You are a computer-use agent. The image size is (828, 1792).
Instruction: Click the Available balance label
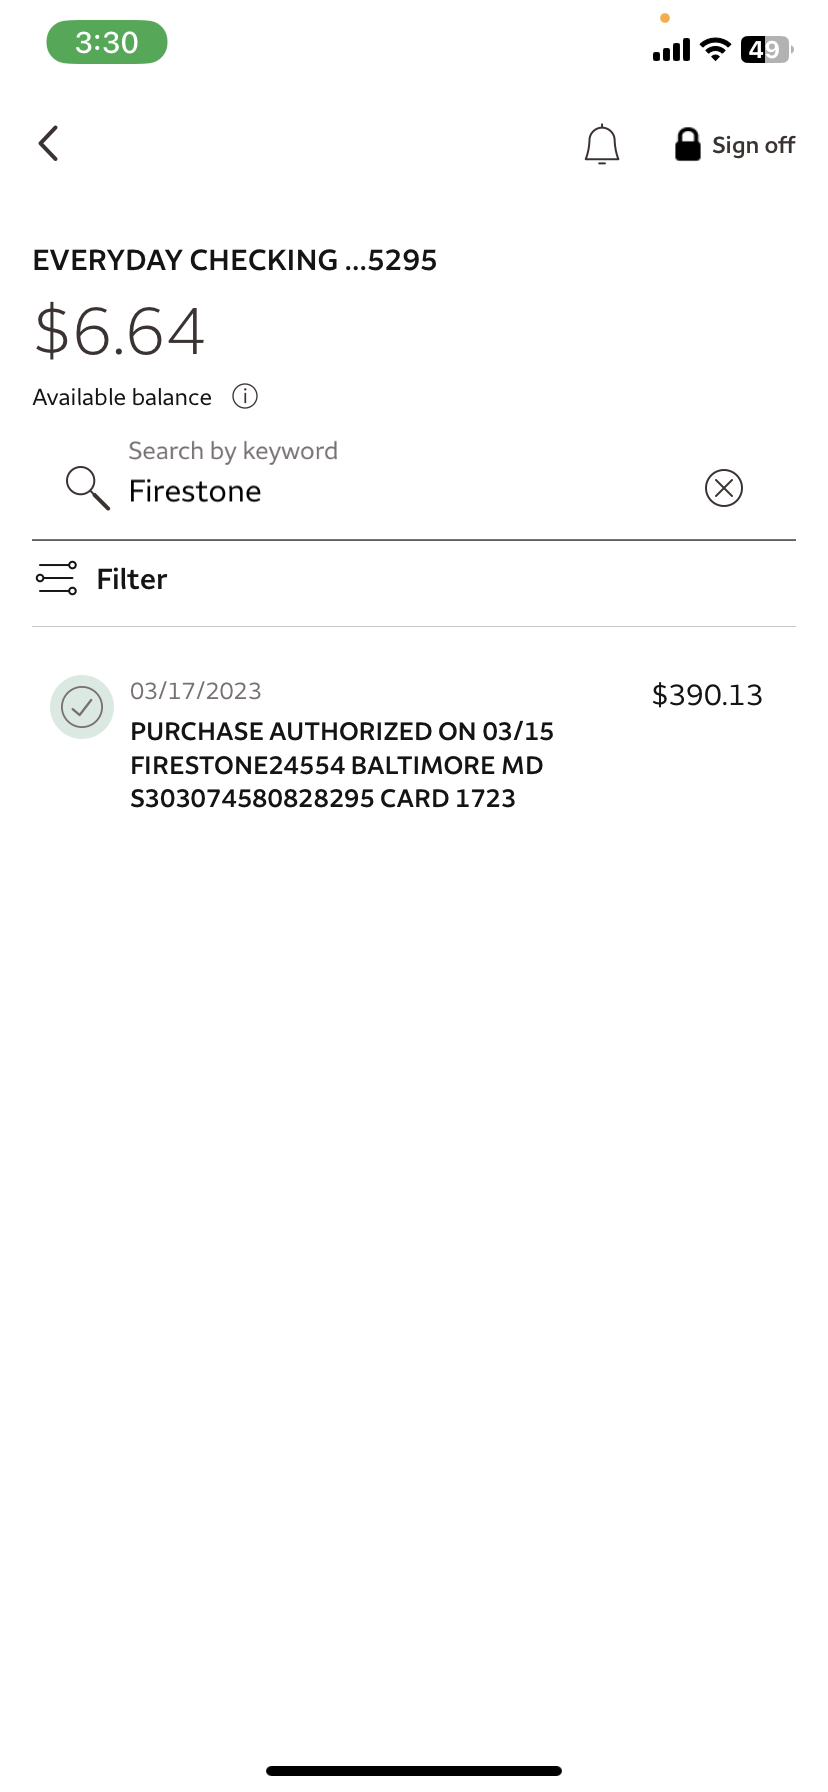click(x=122, y=398)
